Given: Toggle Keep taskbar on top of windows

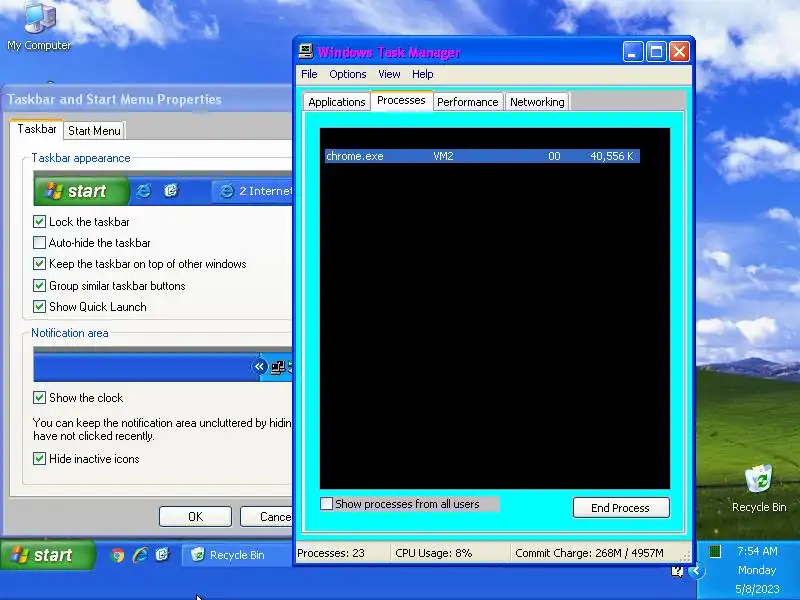Looking at the screenshot, I should coord(39,264).
